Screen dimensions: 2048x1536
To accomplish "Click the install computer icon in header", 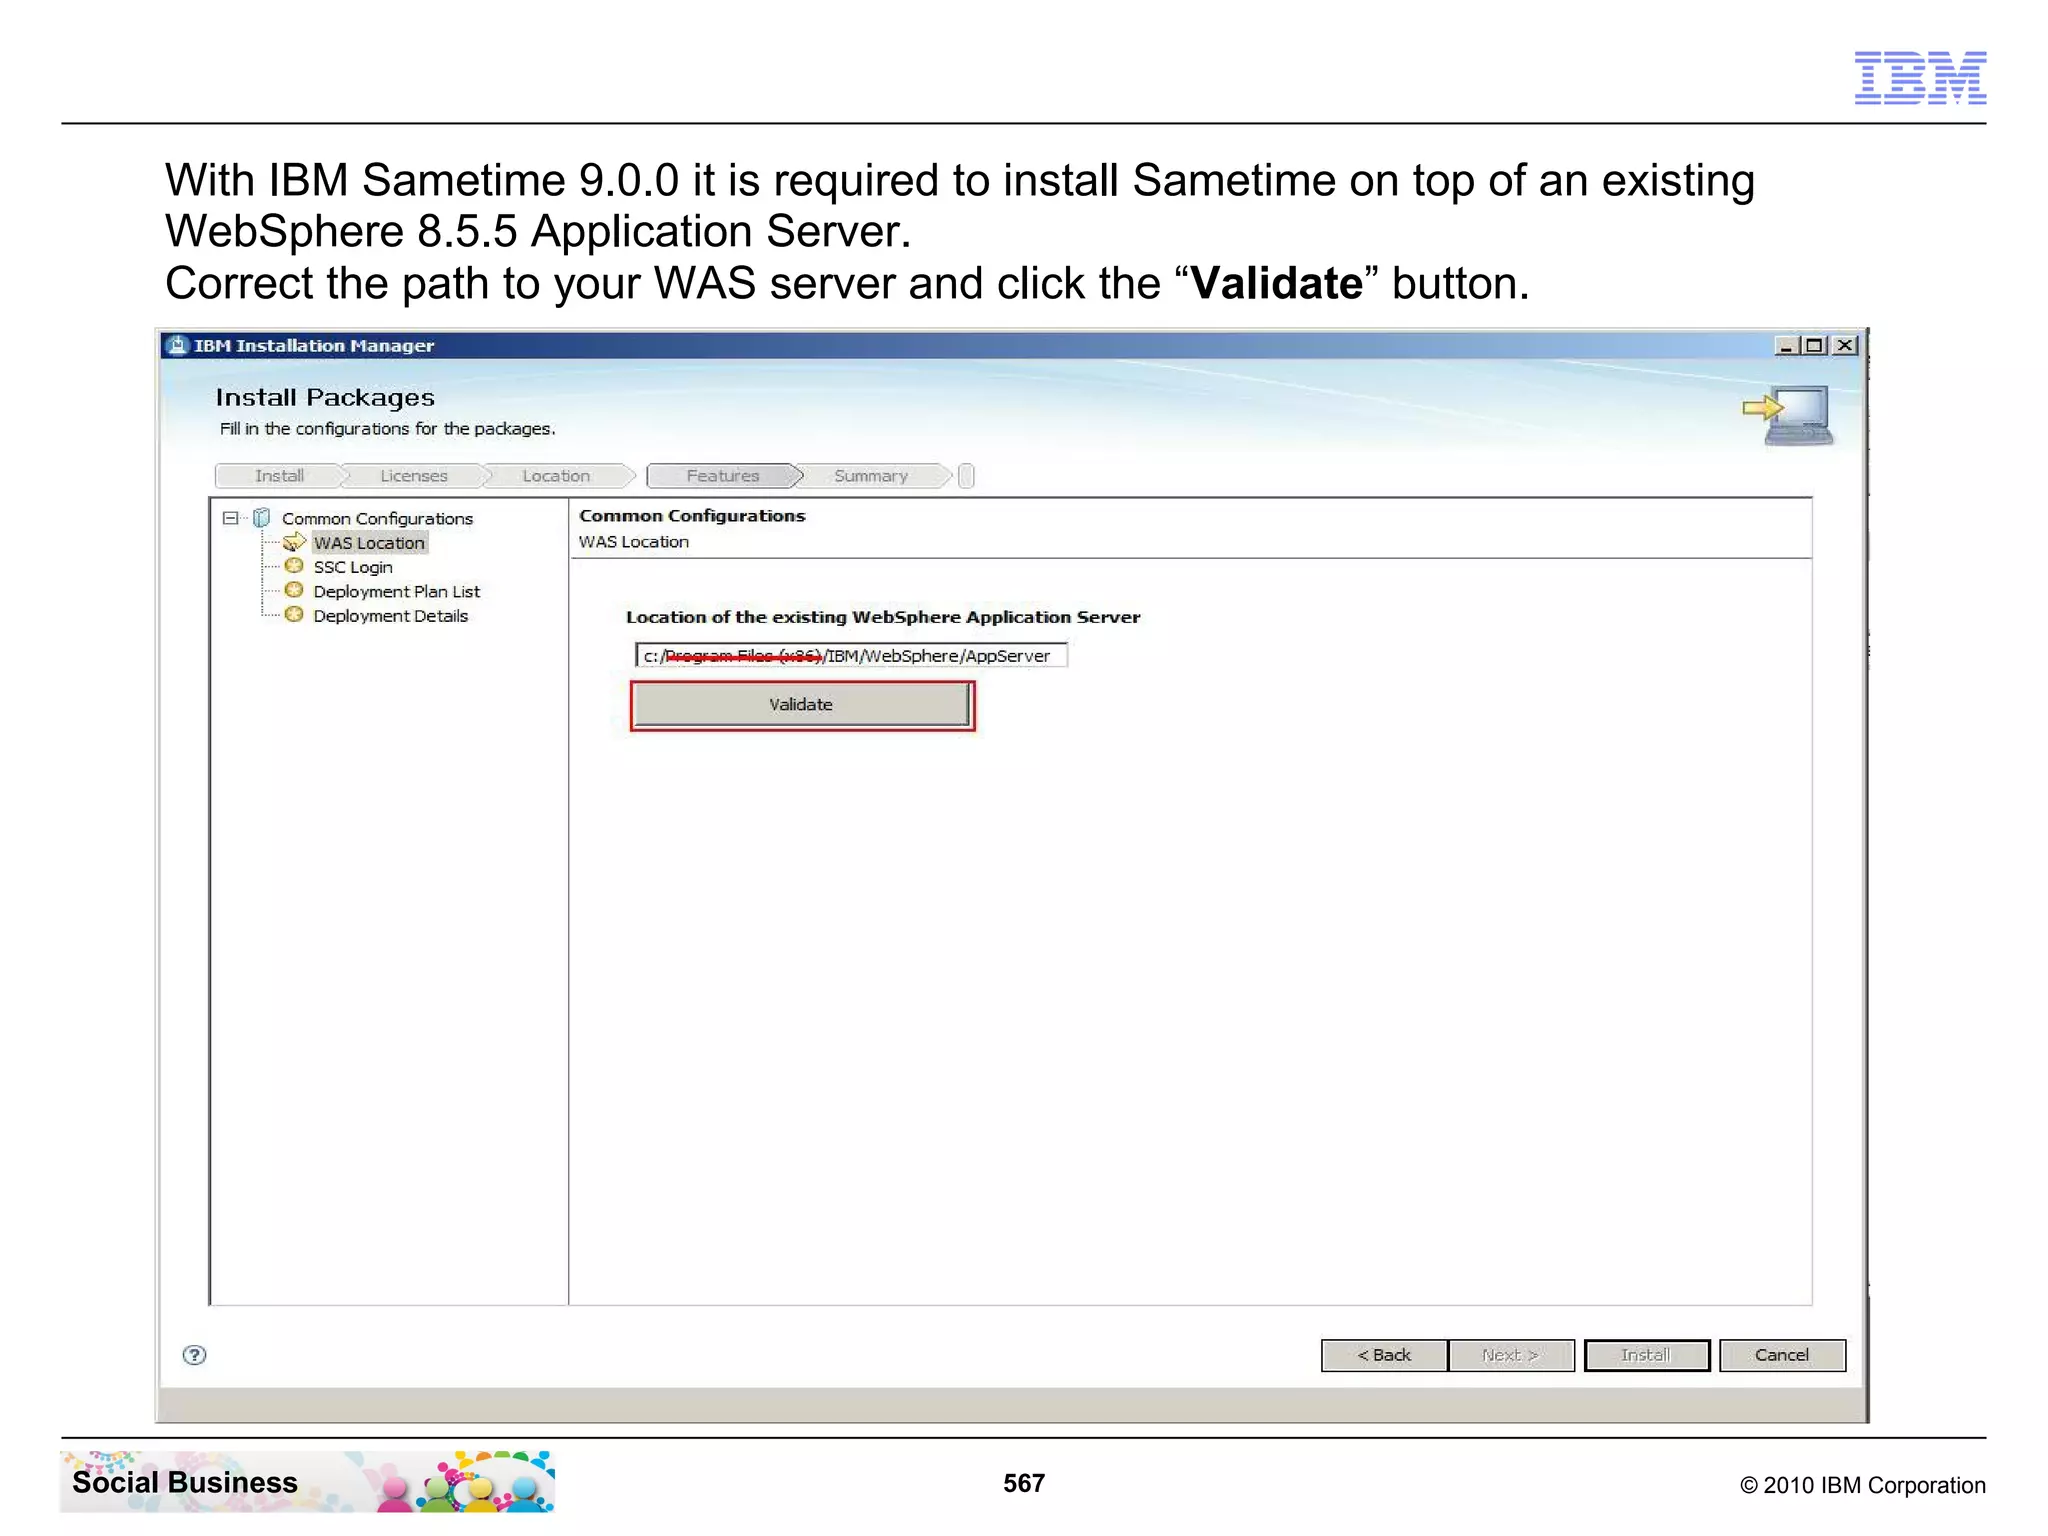I will pyautogui.click(x=1790, y=415).
